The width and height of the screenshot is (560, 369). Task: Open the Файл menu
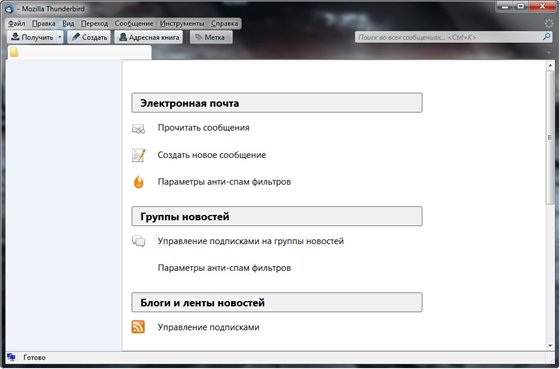coord(16,24)
